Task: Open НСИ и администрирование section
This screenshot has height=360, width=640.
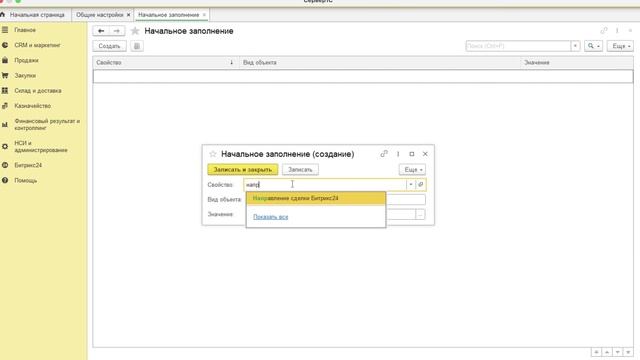Action: (x=40, y=147)
